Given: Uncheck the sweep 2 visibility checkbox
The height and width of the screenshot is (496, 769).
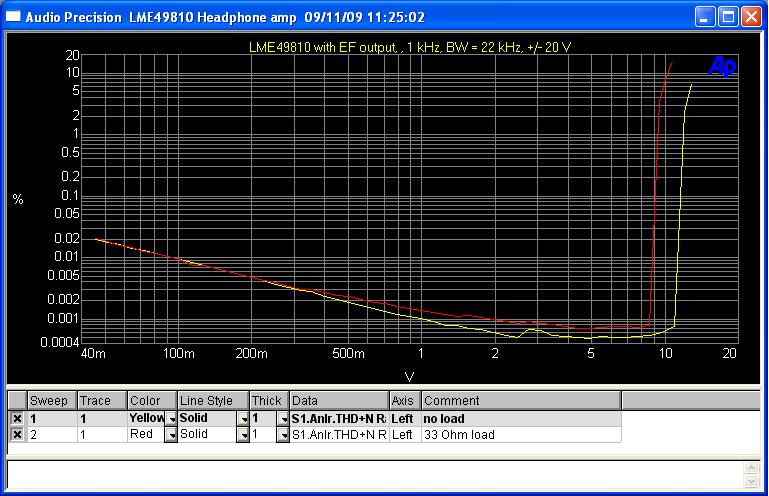Looking at the screenshot, I should click(x=17, y=435).
